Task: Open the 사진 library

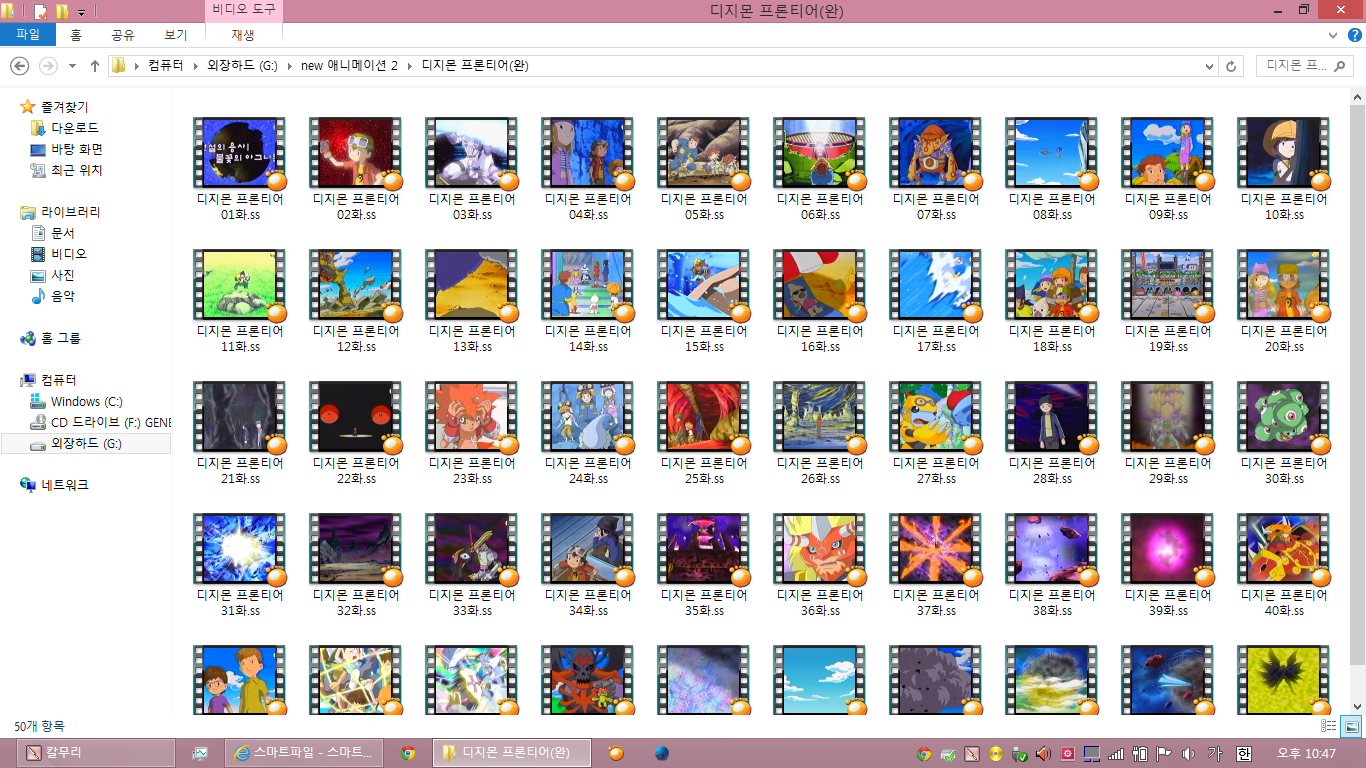Action: tap(62, 275)
